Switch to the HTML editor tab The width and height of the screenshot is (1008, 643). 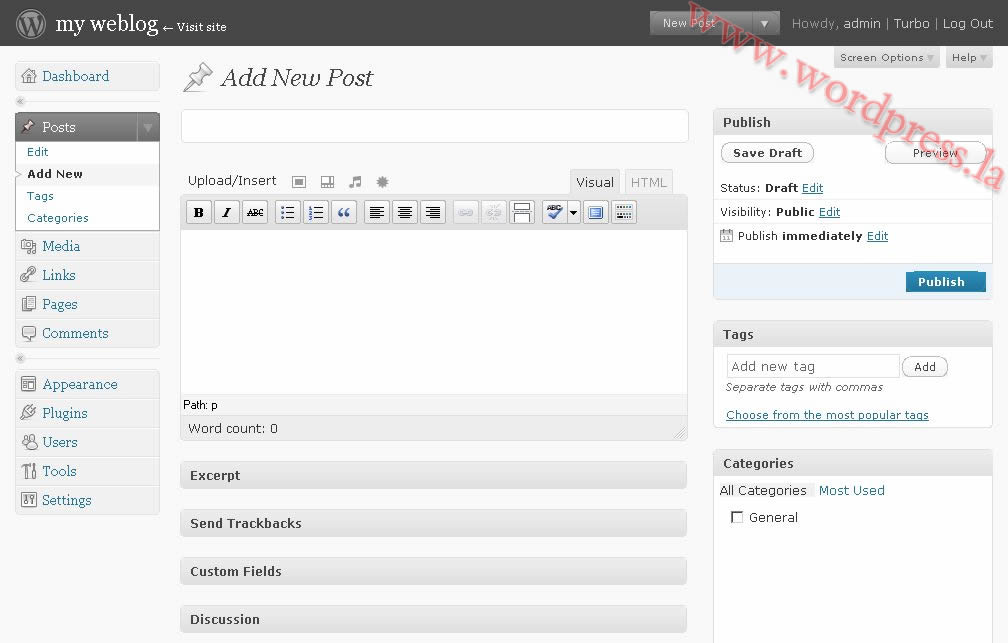[649, 182]
